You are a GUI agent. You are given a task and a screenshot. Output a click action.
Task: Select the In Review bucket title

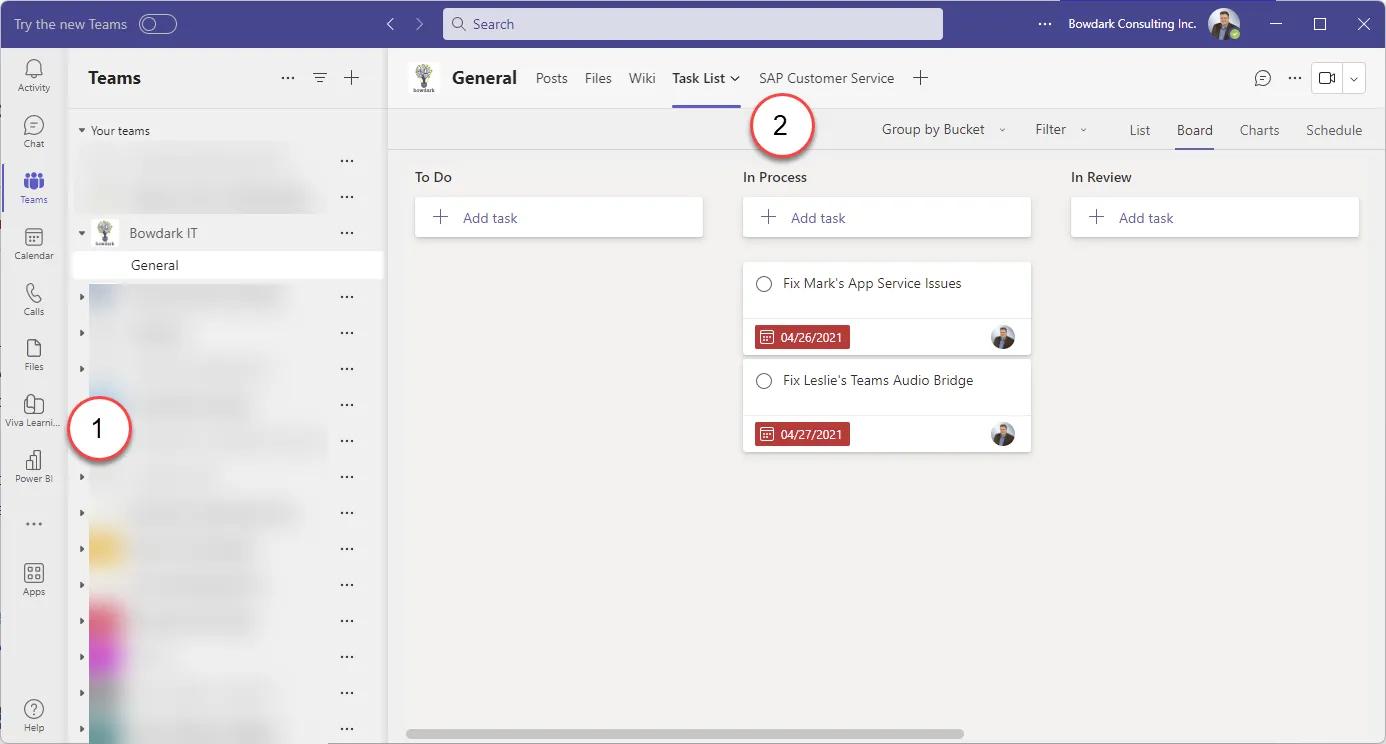pos(1101,177)
